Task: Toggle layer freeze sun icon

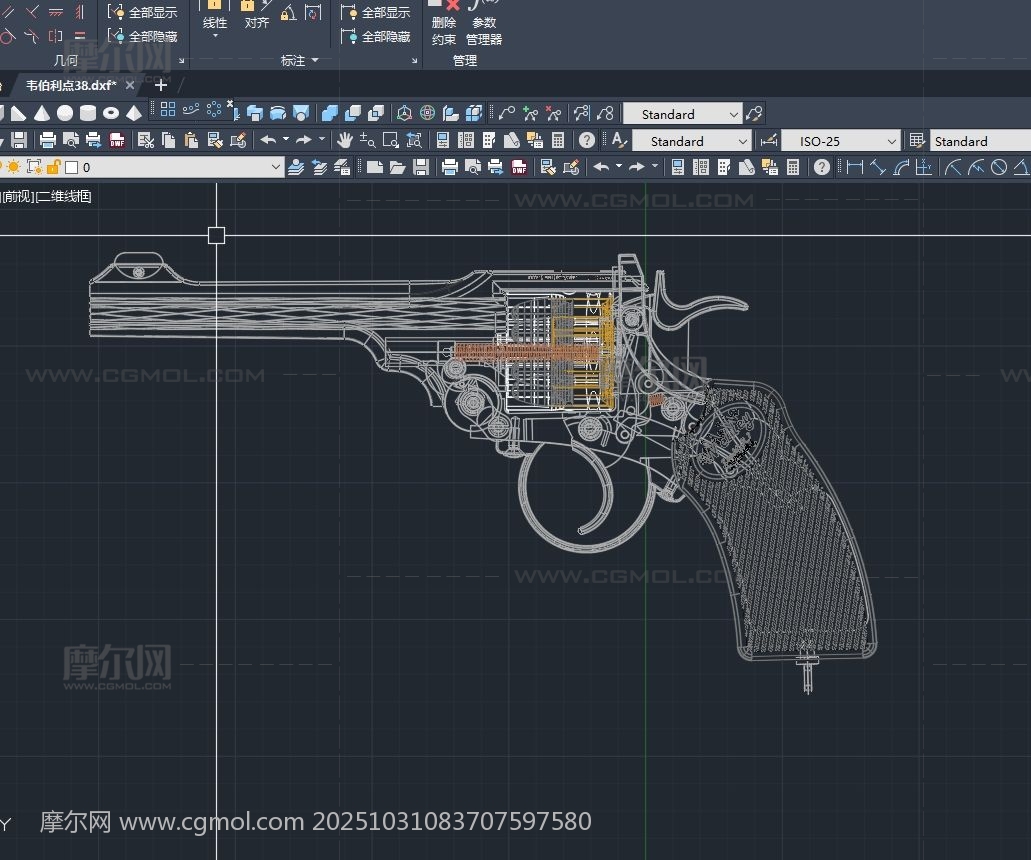Action: 14,167
